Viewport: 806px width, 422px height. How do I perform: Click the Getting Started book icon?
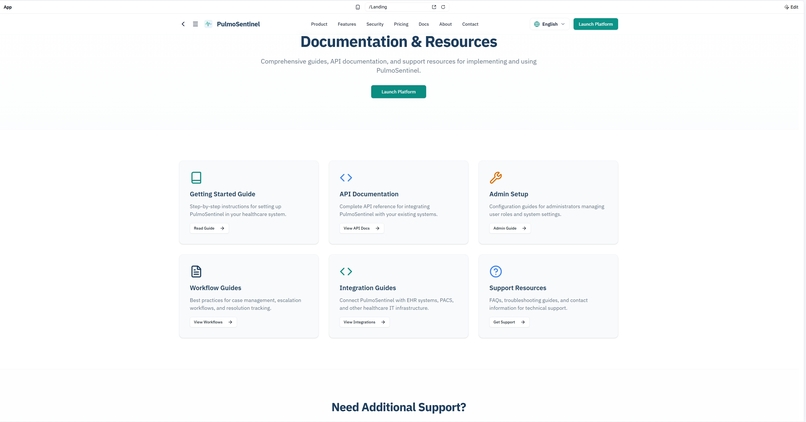coord(196,177)
